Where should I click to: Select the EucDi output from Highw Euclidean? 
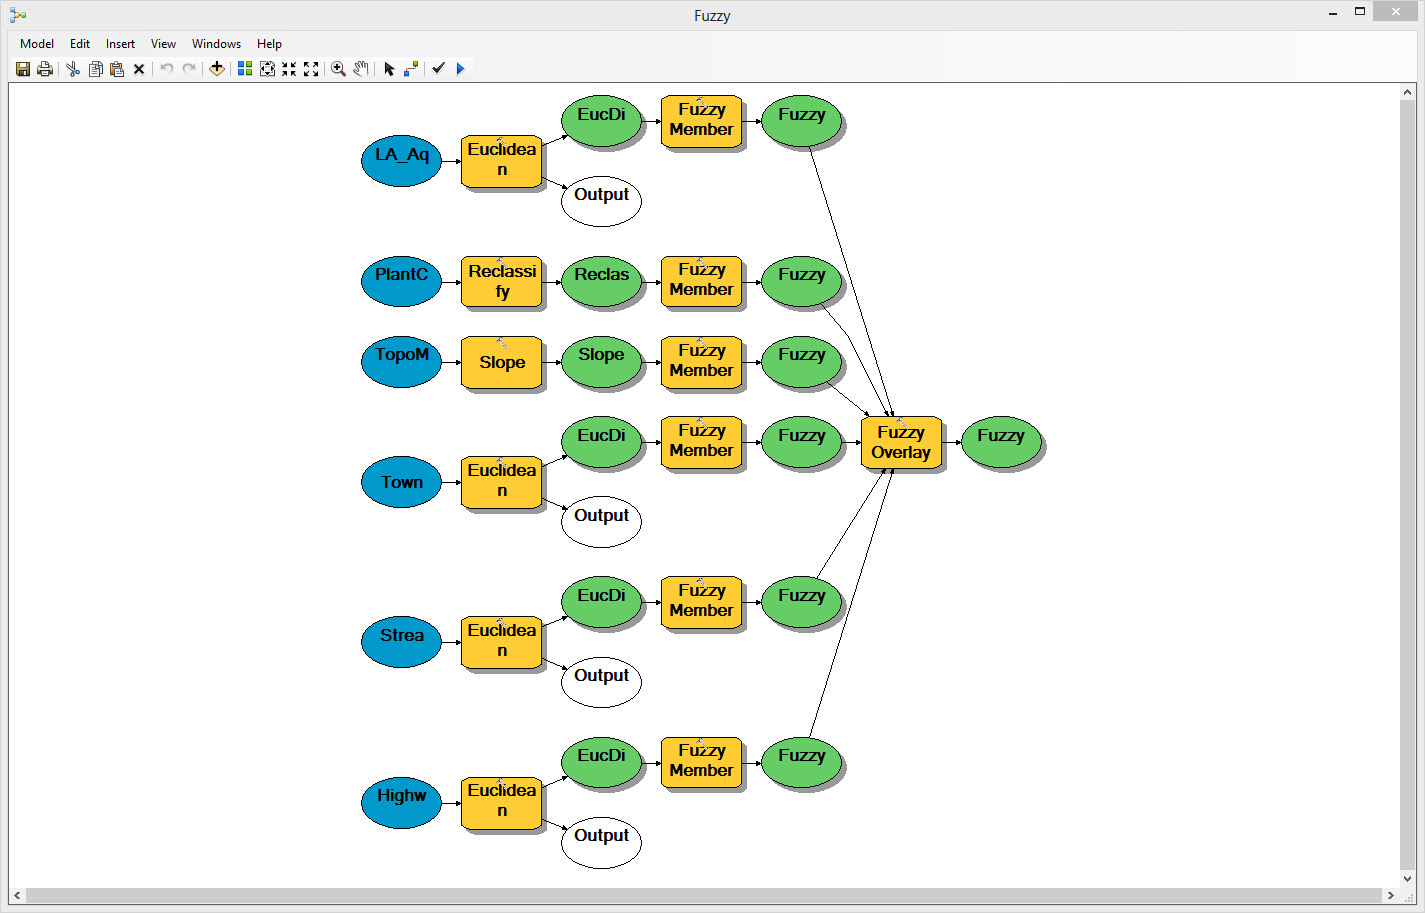[601, 762]
